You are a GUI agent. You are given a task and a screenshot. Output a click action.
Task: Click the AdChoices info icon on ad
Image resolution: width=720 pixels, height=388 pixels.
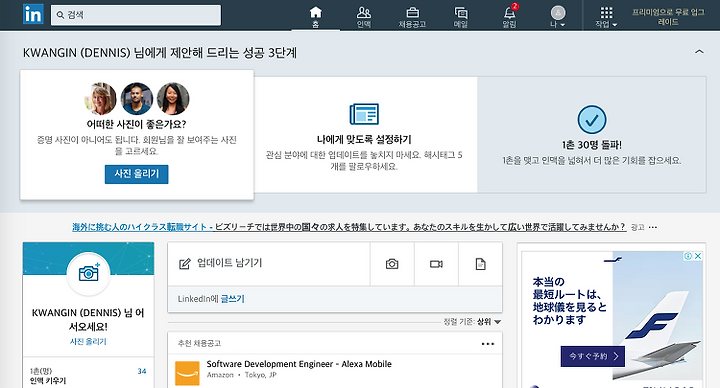click(x=688, y=256)
